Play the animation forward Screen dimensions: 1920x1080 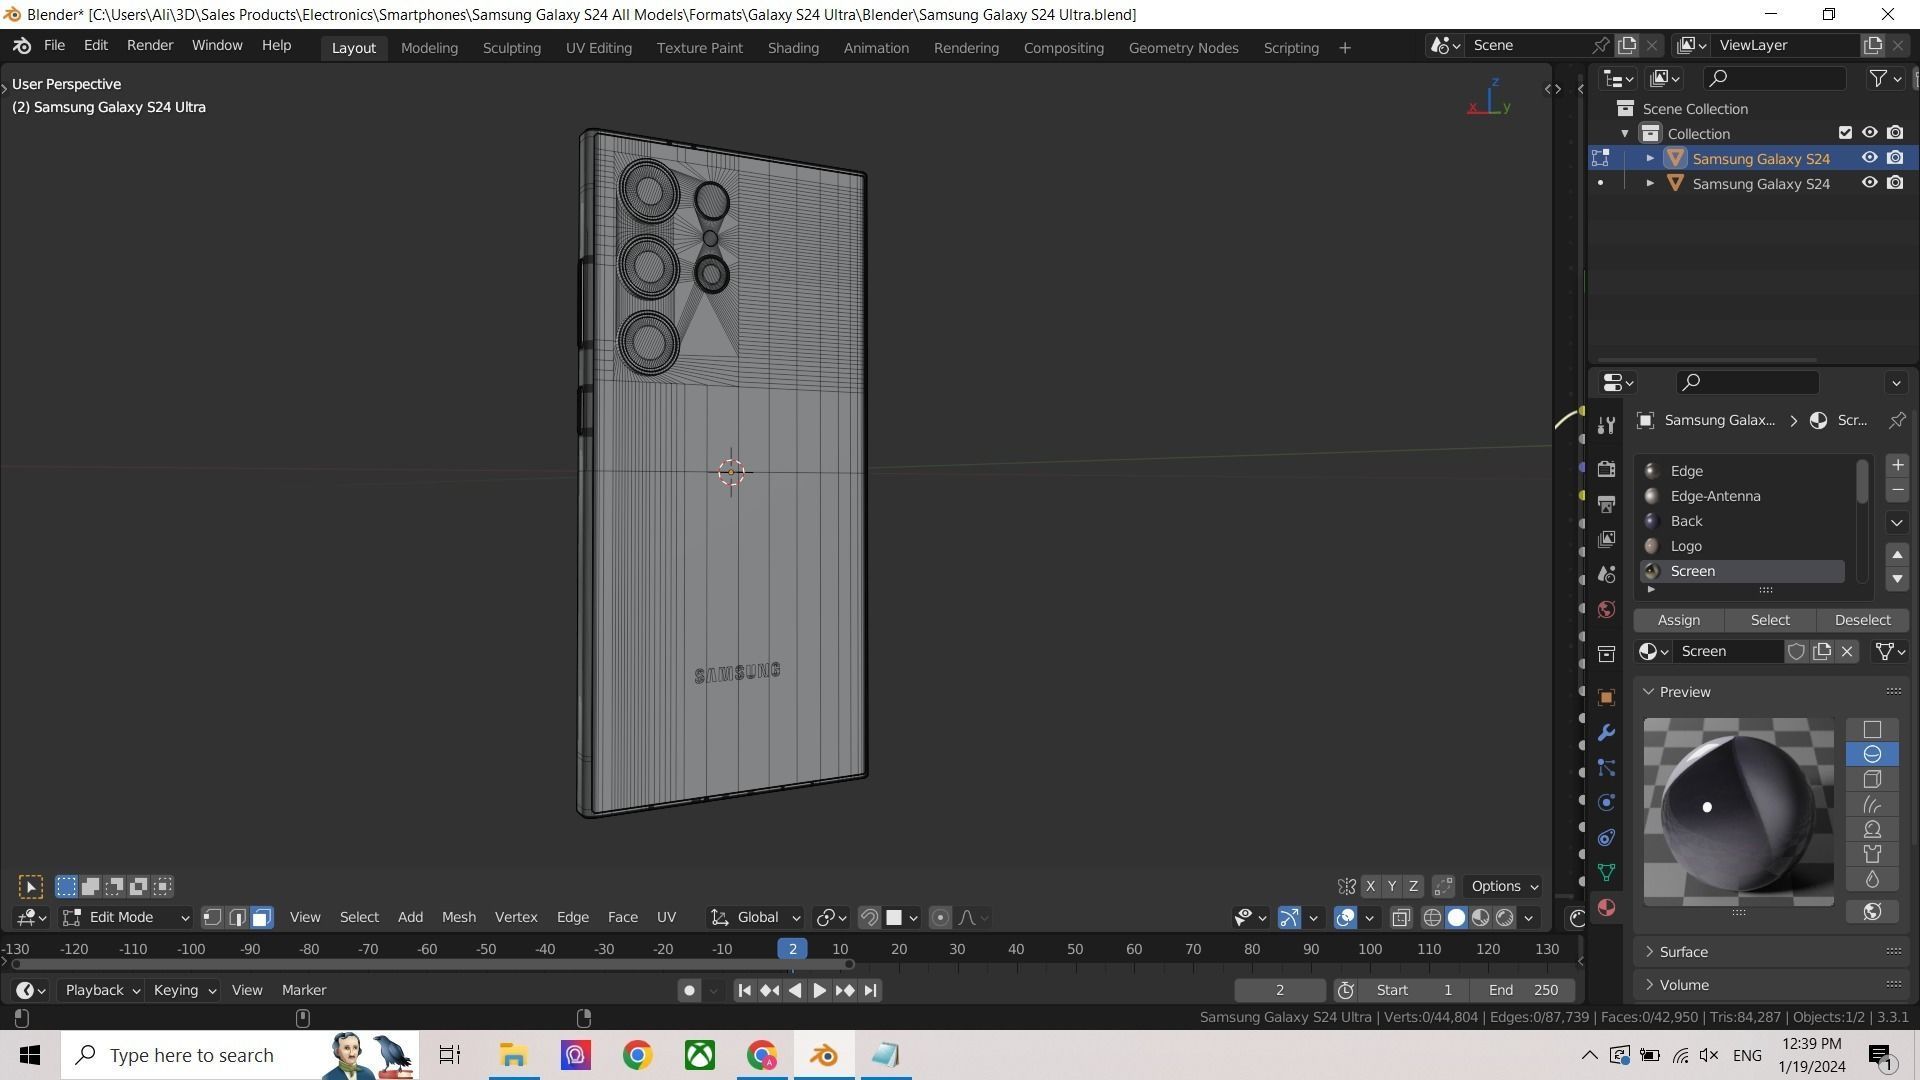click(x=819, y=990)
